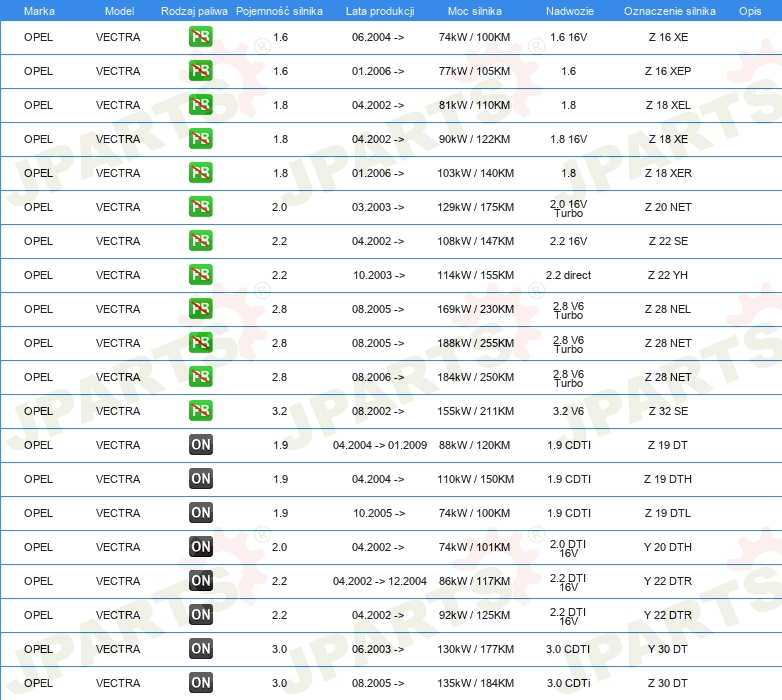The height and width of the screenshot is (700, 782).
Task: Click power value 77kW / 105KM
Action: pyautogui.click(x=474, y=71)
